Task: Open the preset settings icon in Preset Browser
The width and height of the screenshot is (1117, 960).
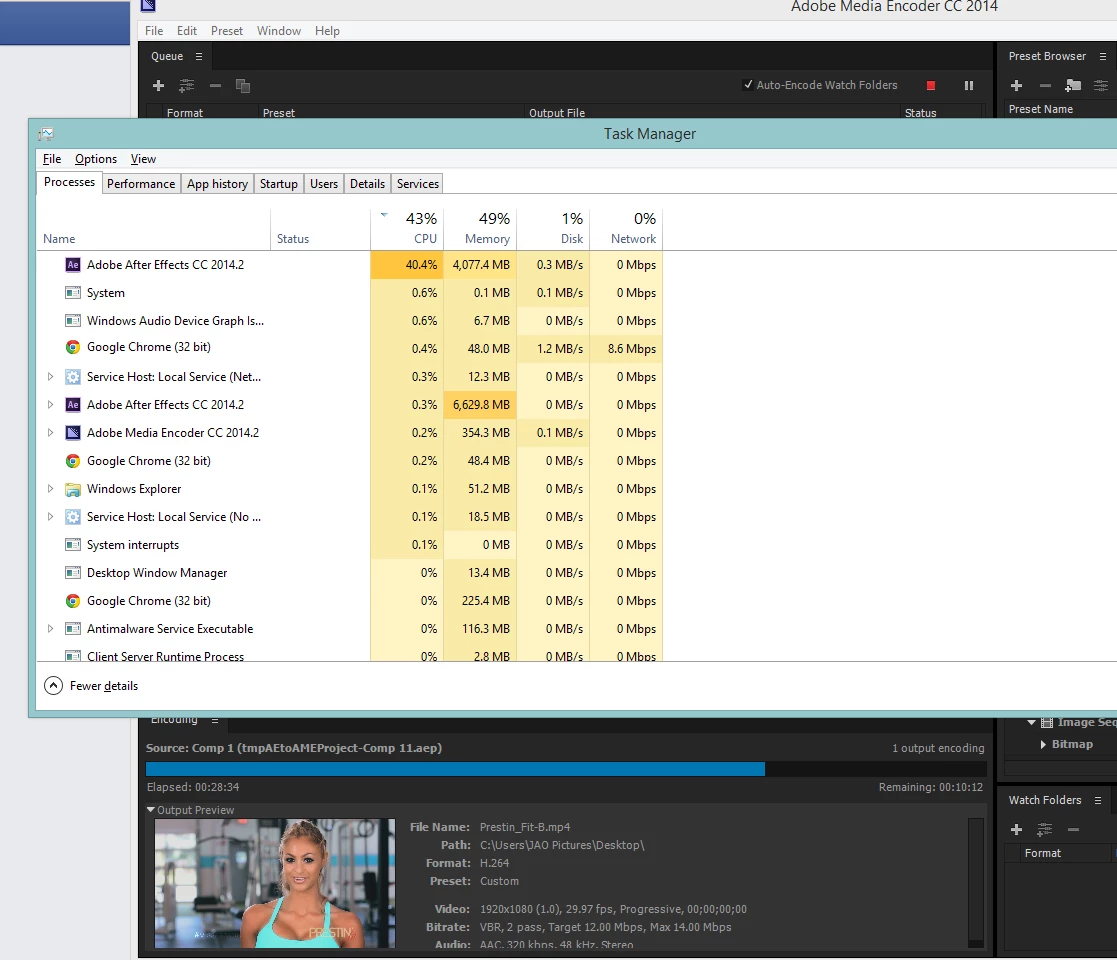Action: pyautogui.click(x=1101, y=85)
